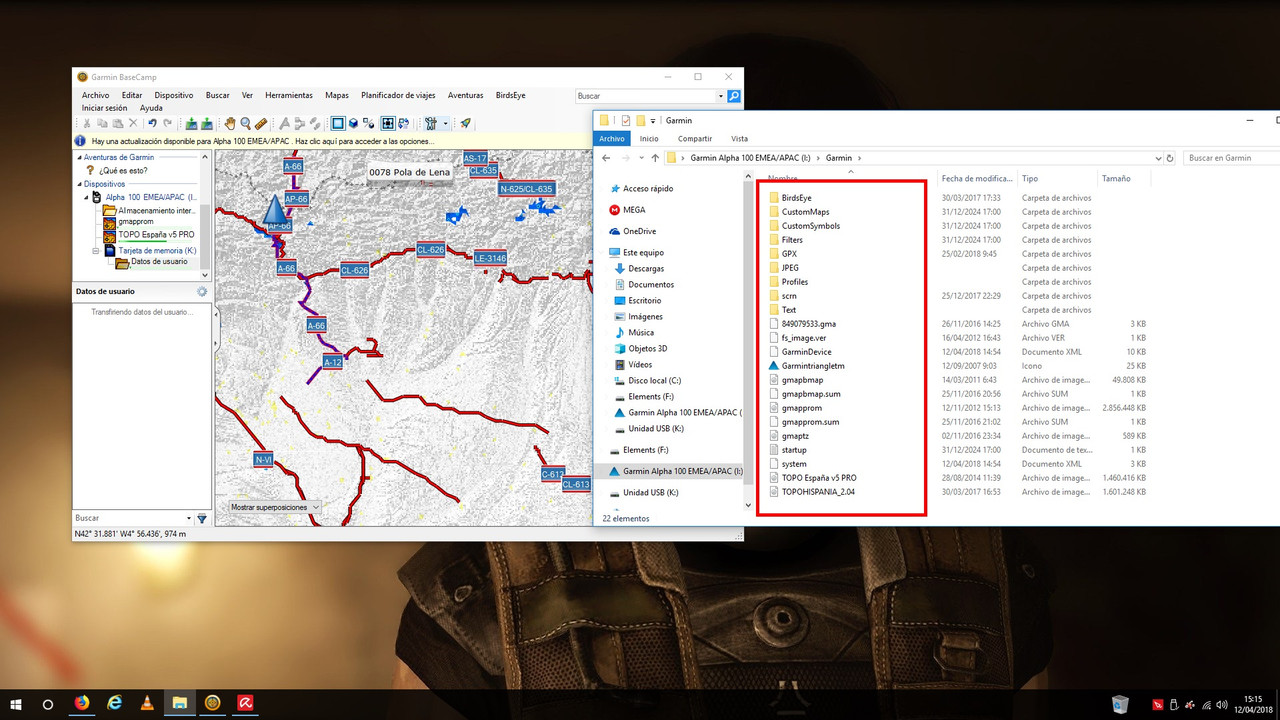
Task: Open the Herramientas menu
Action: [x=289, y=95]
